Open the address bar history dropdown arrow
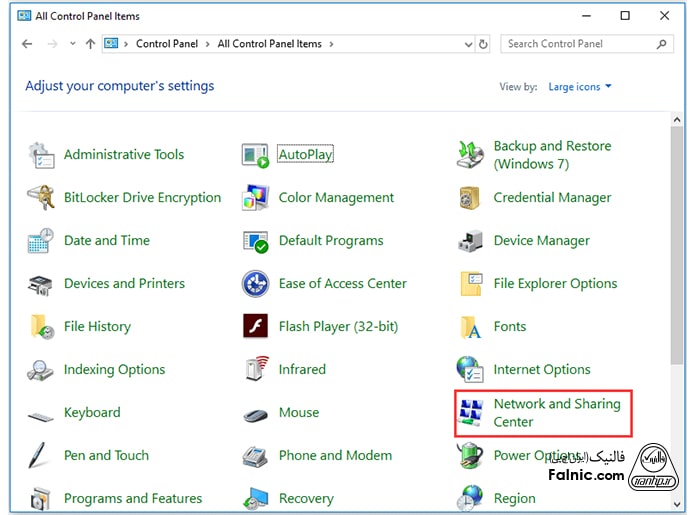Viewport: 694px width, 515px height. pyautogui.click(x=468, y=44)
